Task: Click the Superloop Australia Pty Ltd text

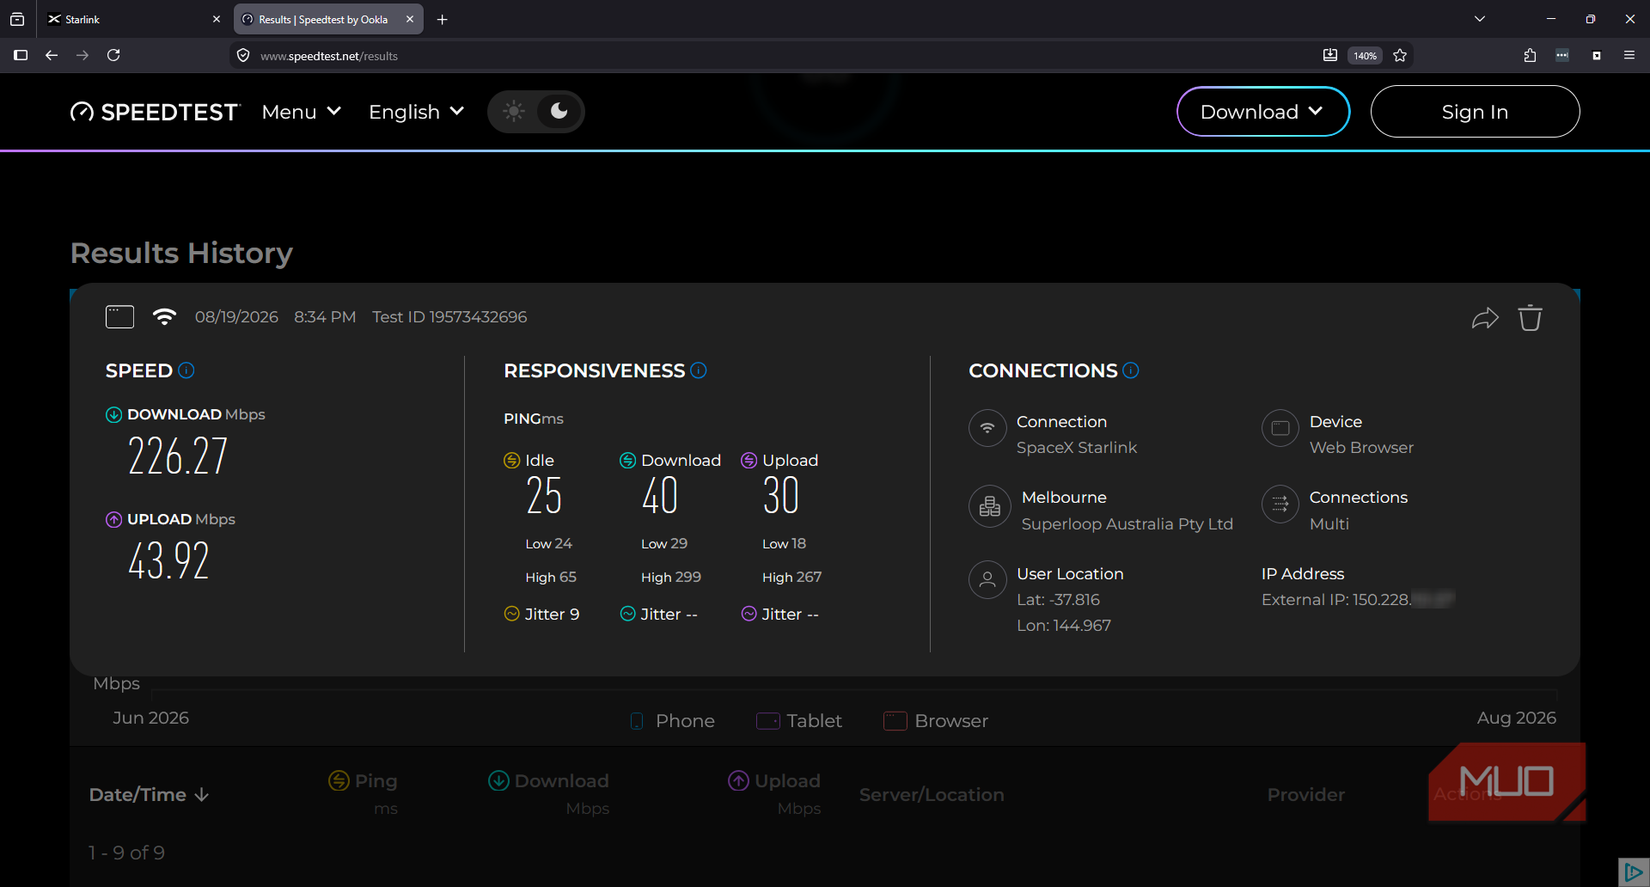Action: [x=1127, y=524]
